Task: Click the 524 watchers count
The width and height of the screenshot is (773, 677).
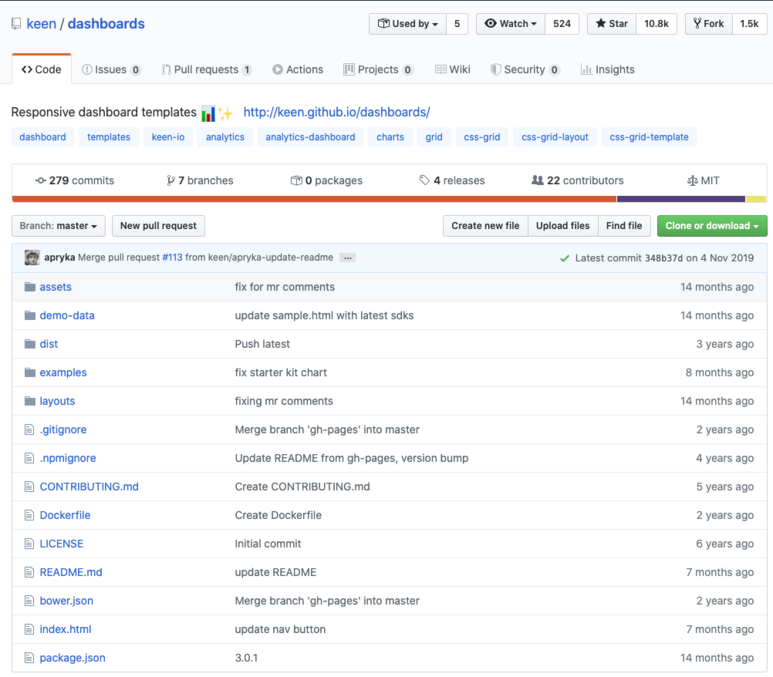Action: click(562, 24)
